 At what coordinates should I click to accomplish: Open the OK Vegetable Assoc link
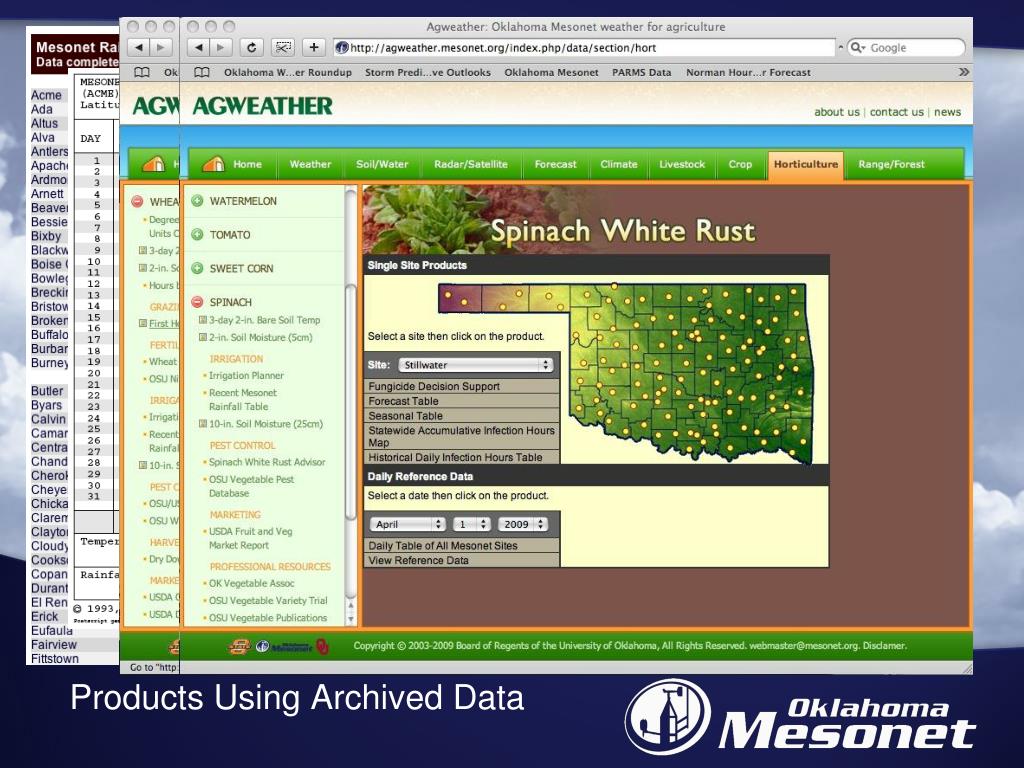click(x=251, y=583)
